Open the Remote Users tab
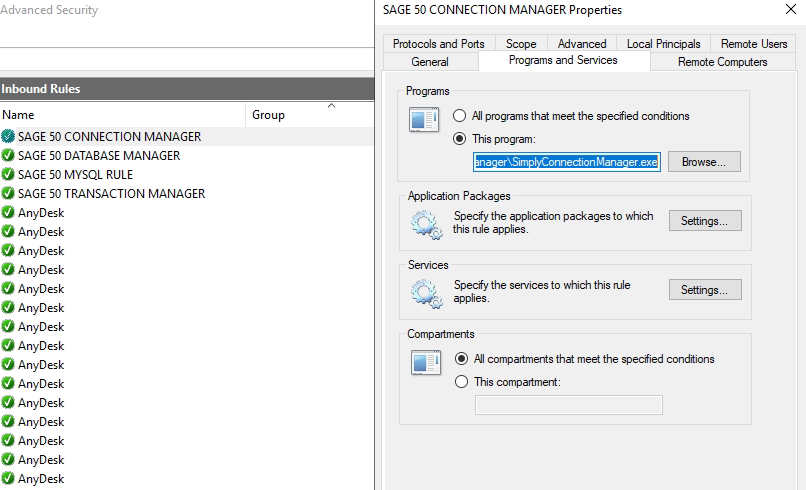Image resolution: width=806 pixels, height=490 pixels. click(754, 44)
